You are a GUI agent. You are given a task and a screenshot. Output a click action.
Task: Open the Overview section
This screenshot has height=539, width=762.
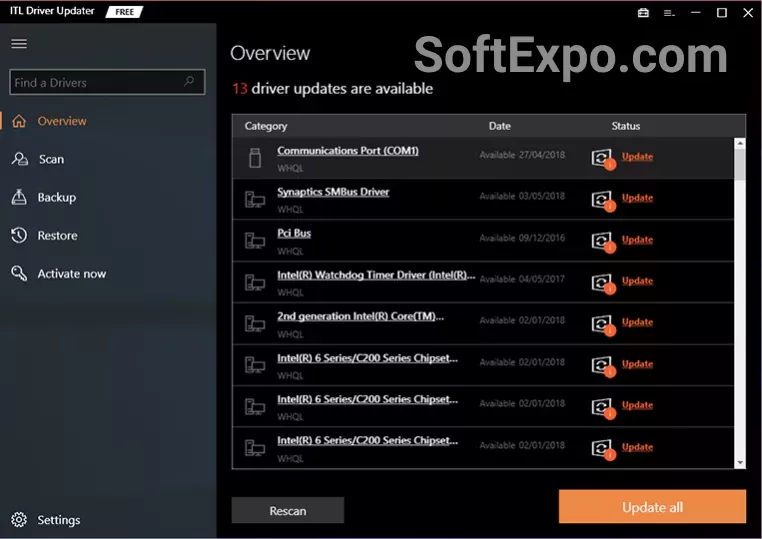pyautogui.click(x=62, y=121)
